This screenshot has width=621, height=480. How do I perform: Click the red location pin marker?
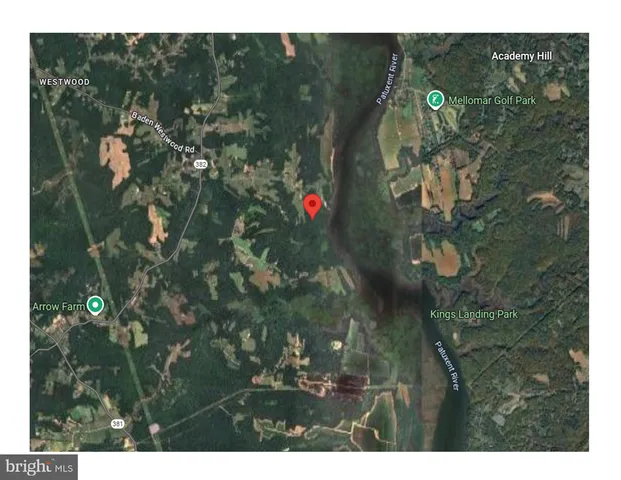point(312,207)
